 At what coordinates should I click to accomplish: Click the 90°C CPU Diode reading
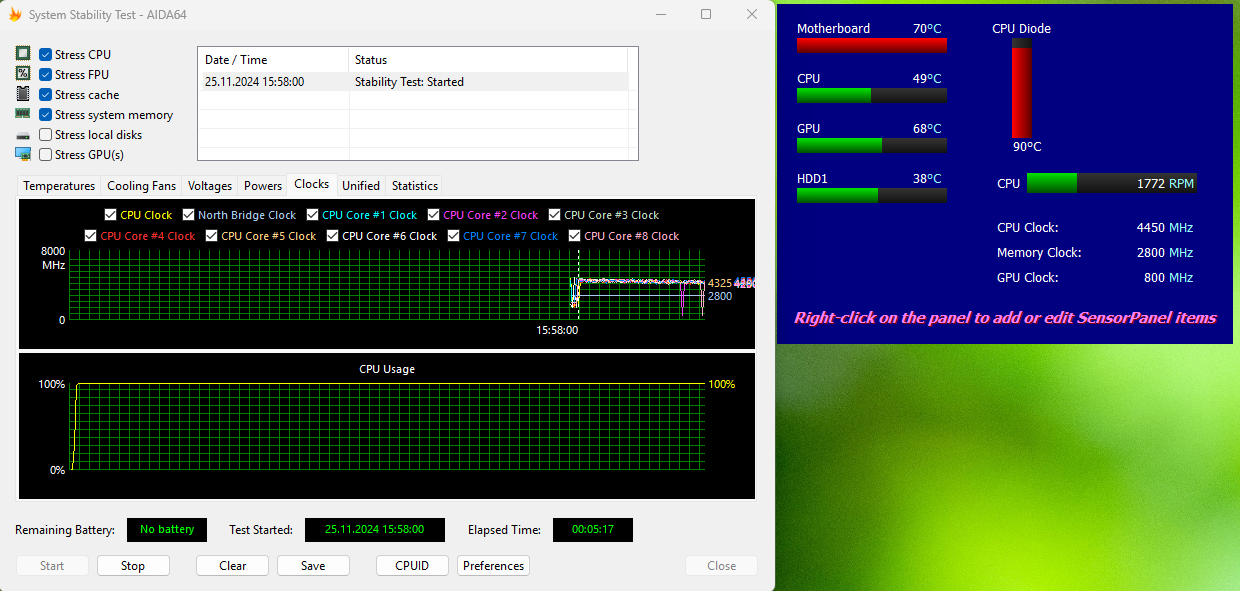pos(1027,147)
